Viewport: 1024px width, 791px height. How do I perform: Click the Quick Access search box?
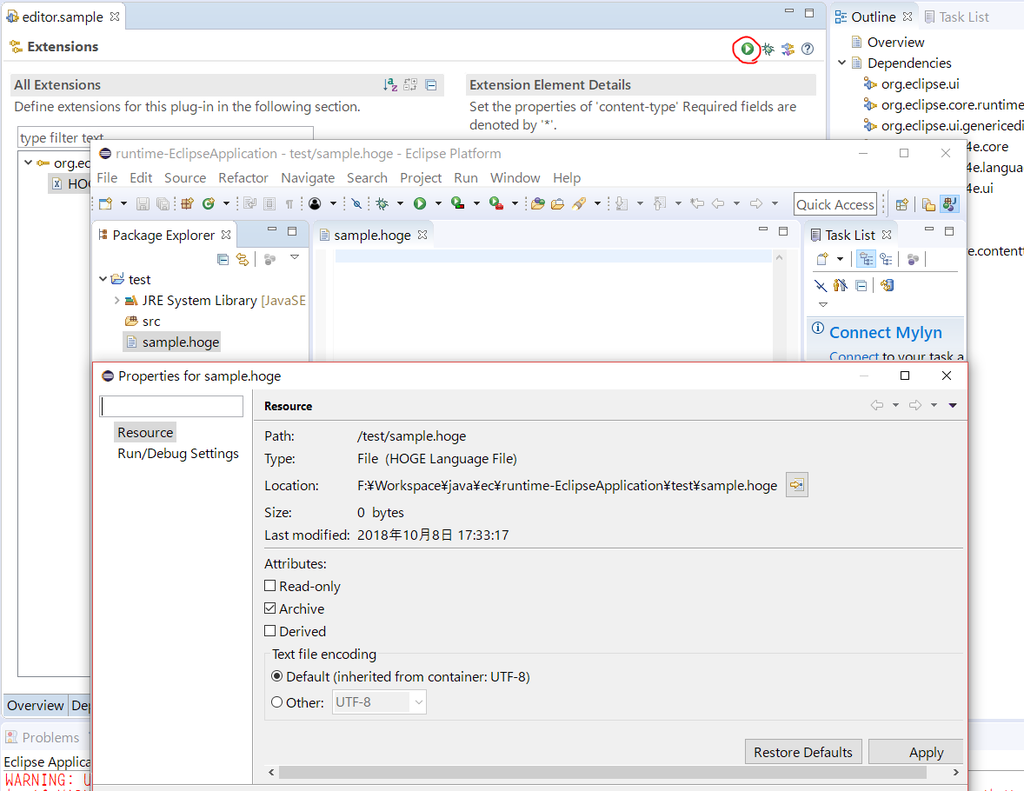(x=835, y=204)
